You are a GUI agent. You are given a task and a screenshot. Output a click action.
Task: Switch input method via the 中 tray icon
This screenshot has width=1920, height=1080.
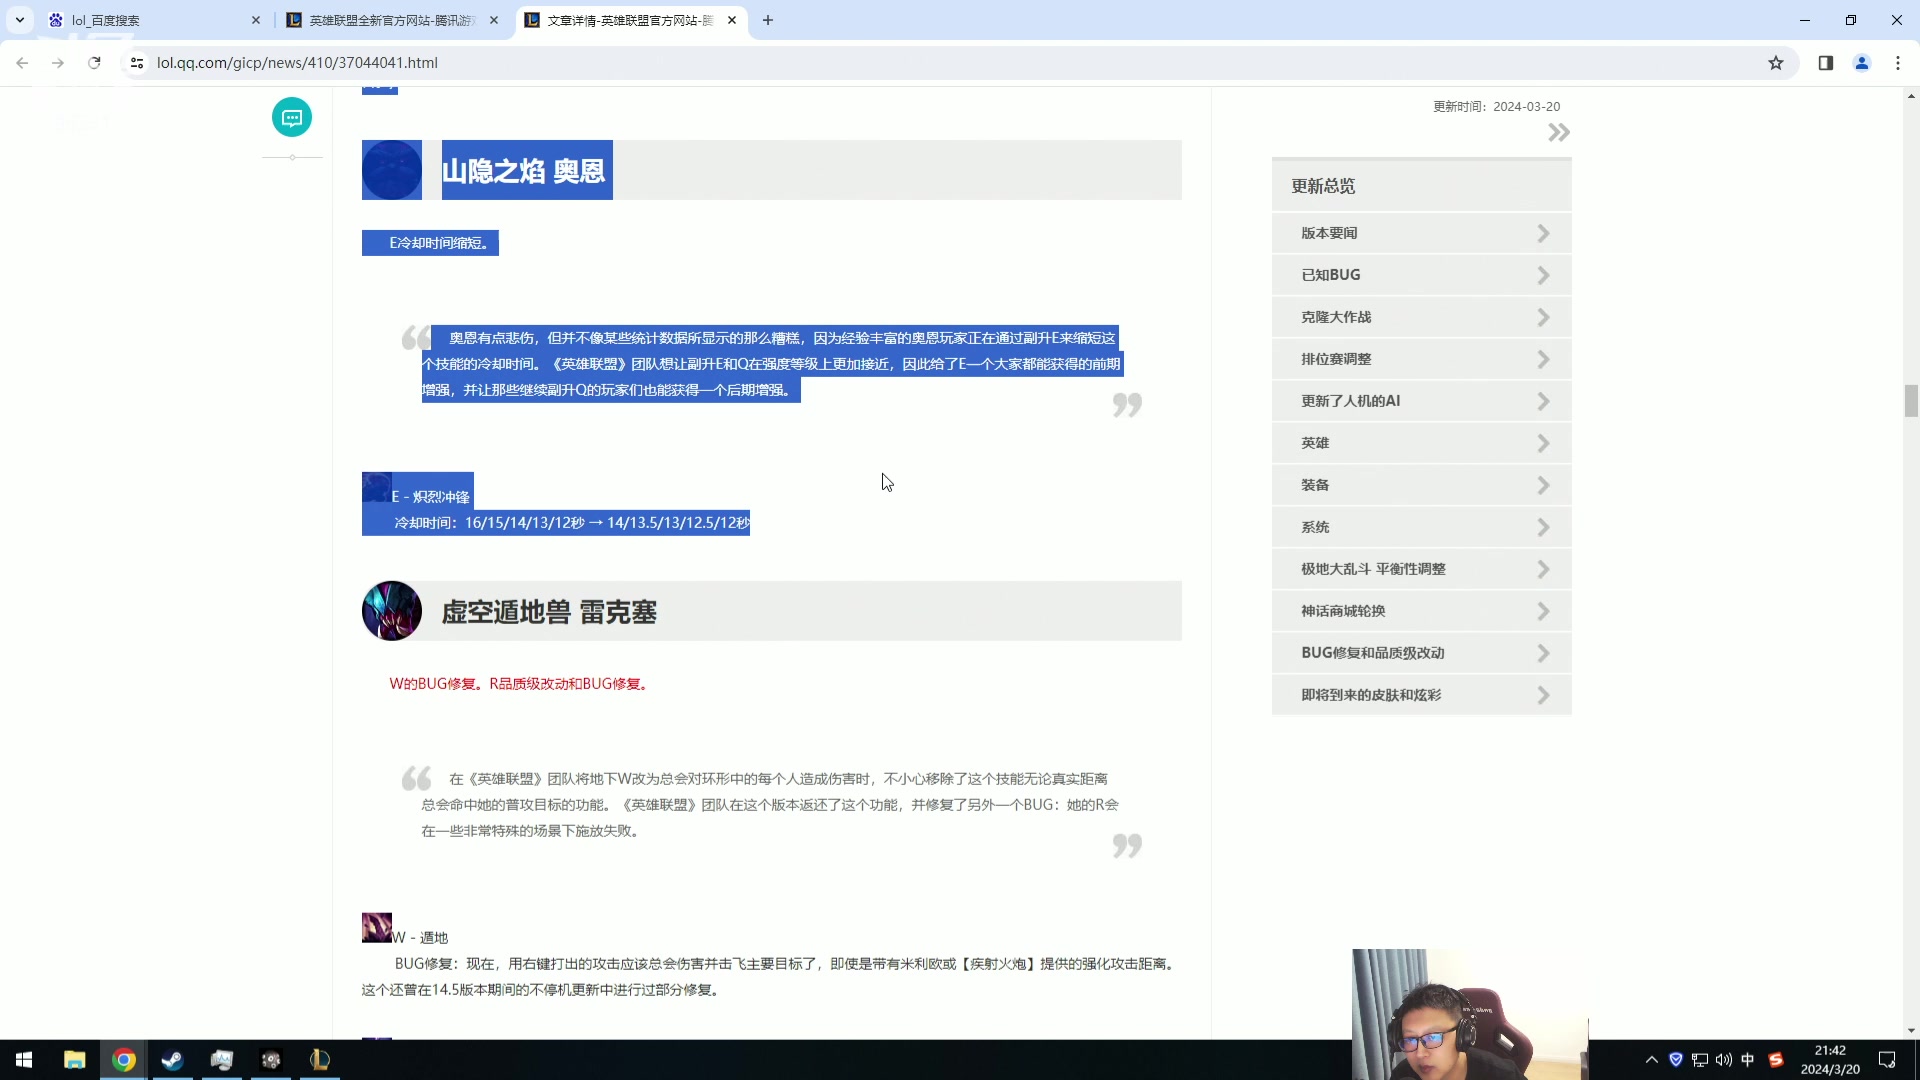(1748, 1060)
